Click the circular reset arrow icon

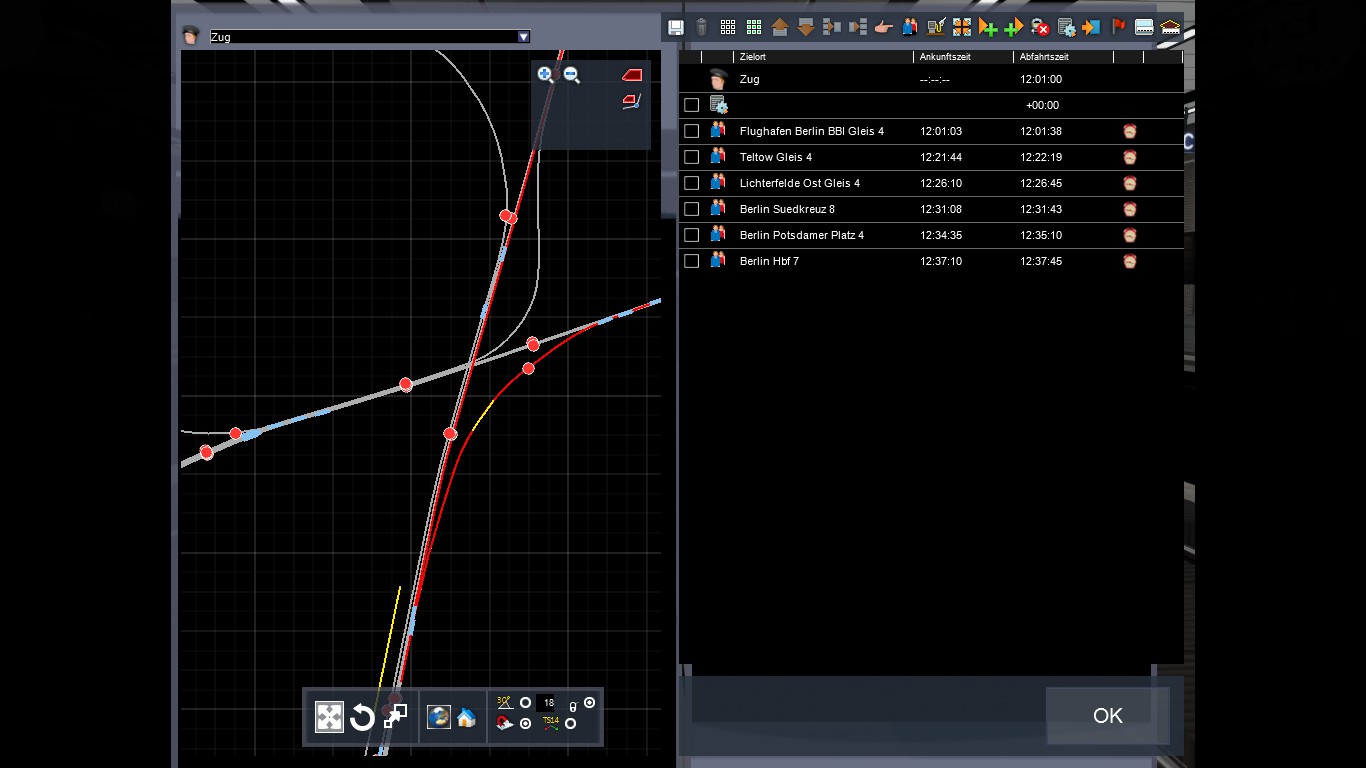362,717
